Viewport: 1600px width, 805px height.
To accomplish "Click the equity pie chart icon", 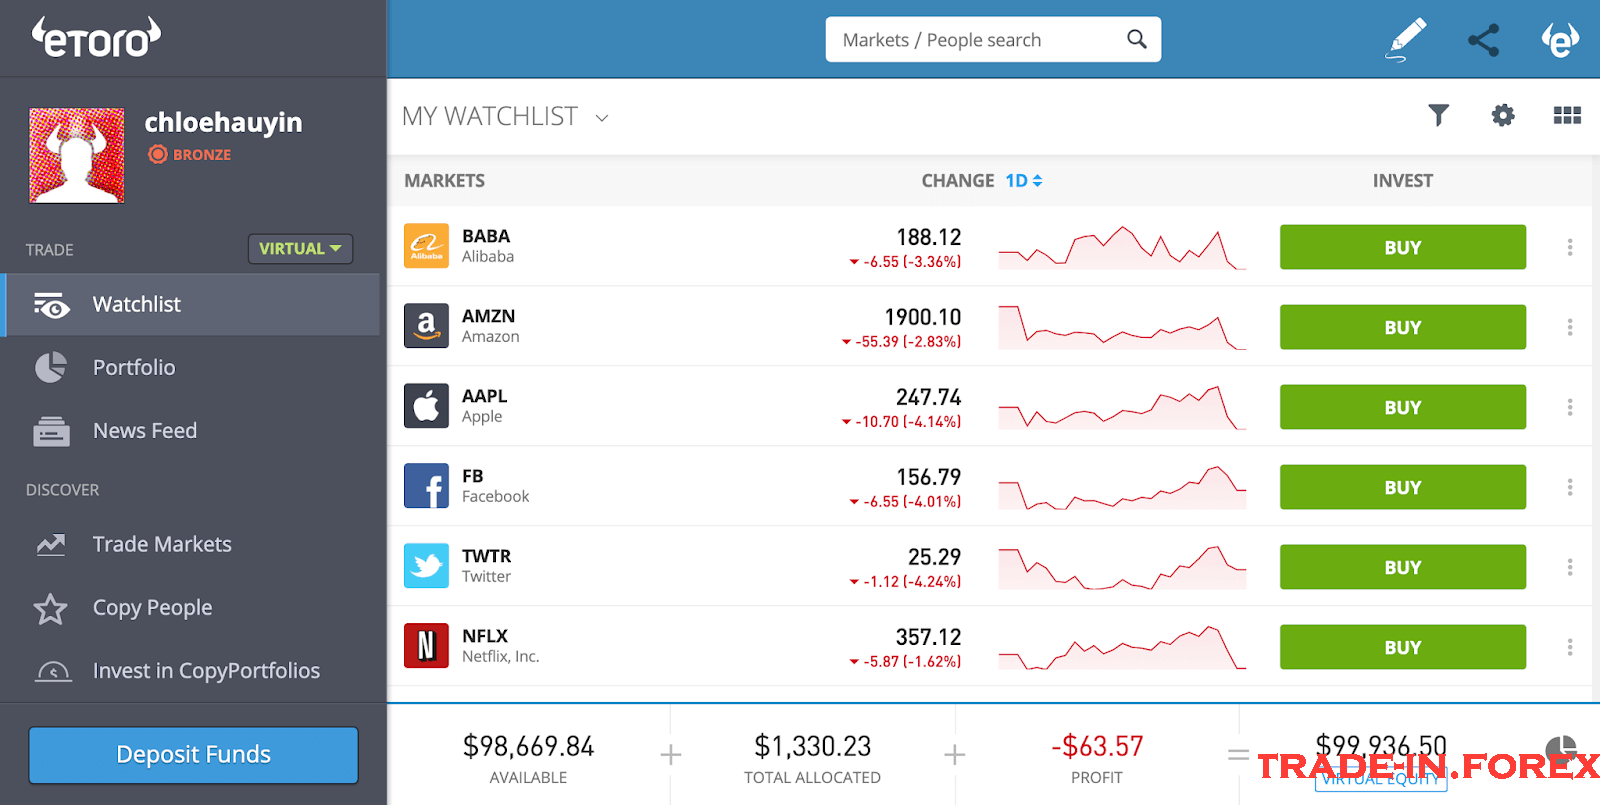I will 1561,750.
